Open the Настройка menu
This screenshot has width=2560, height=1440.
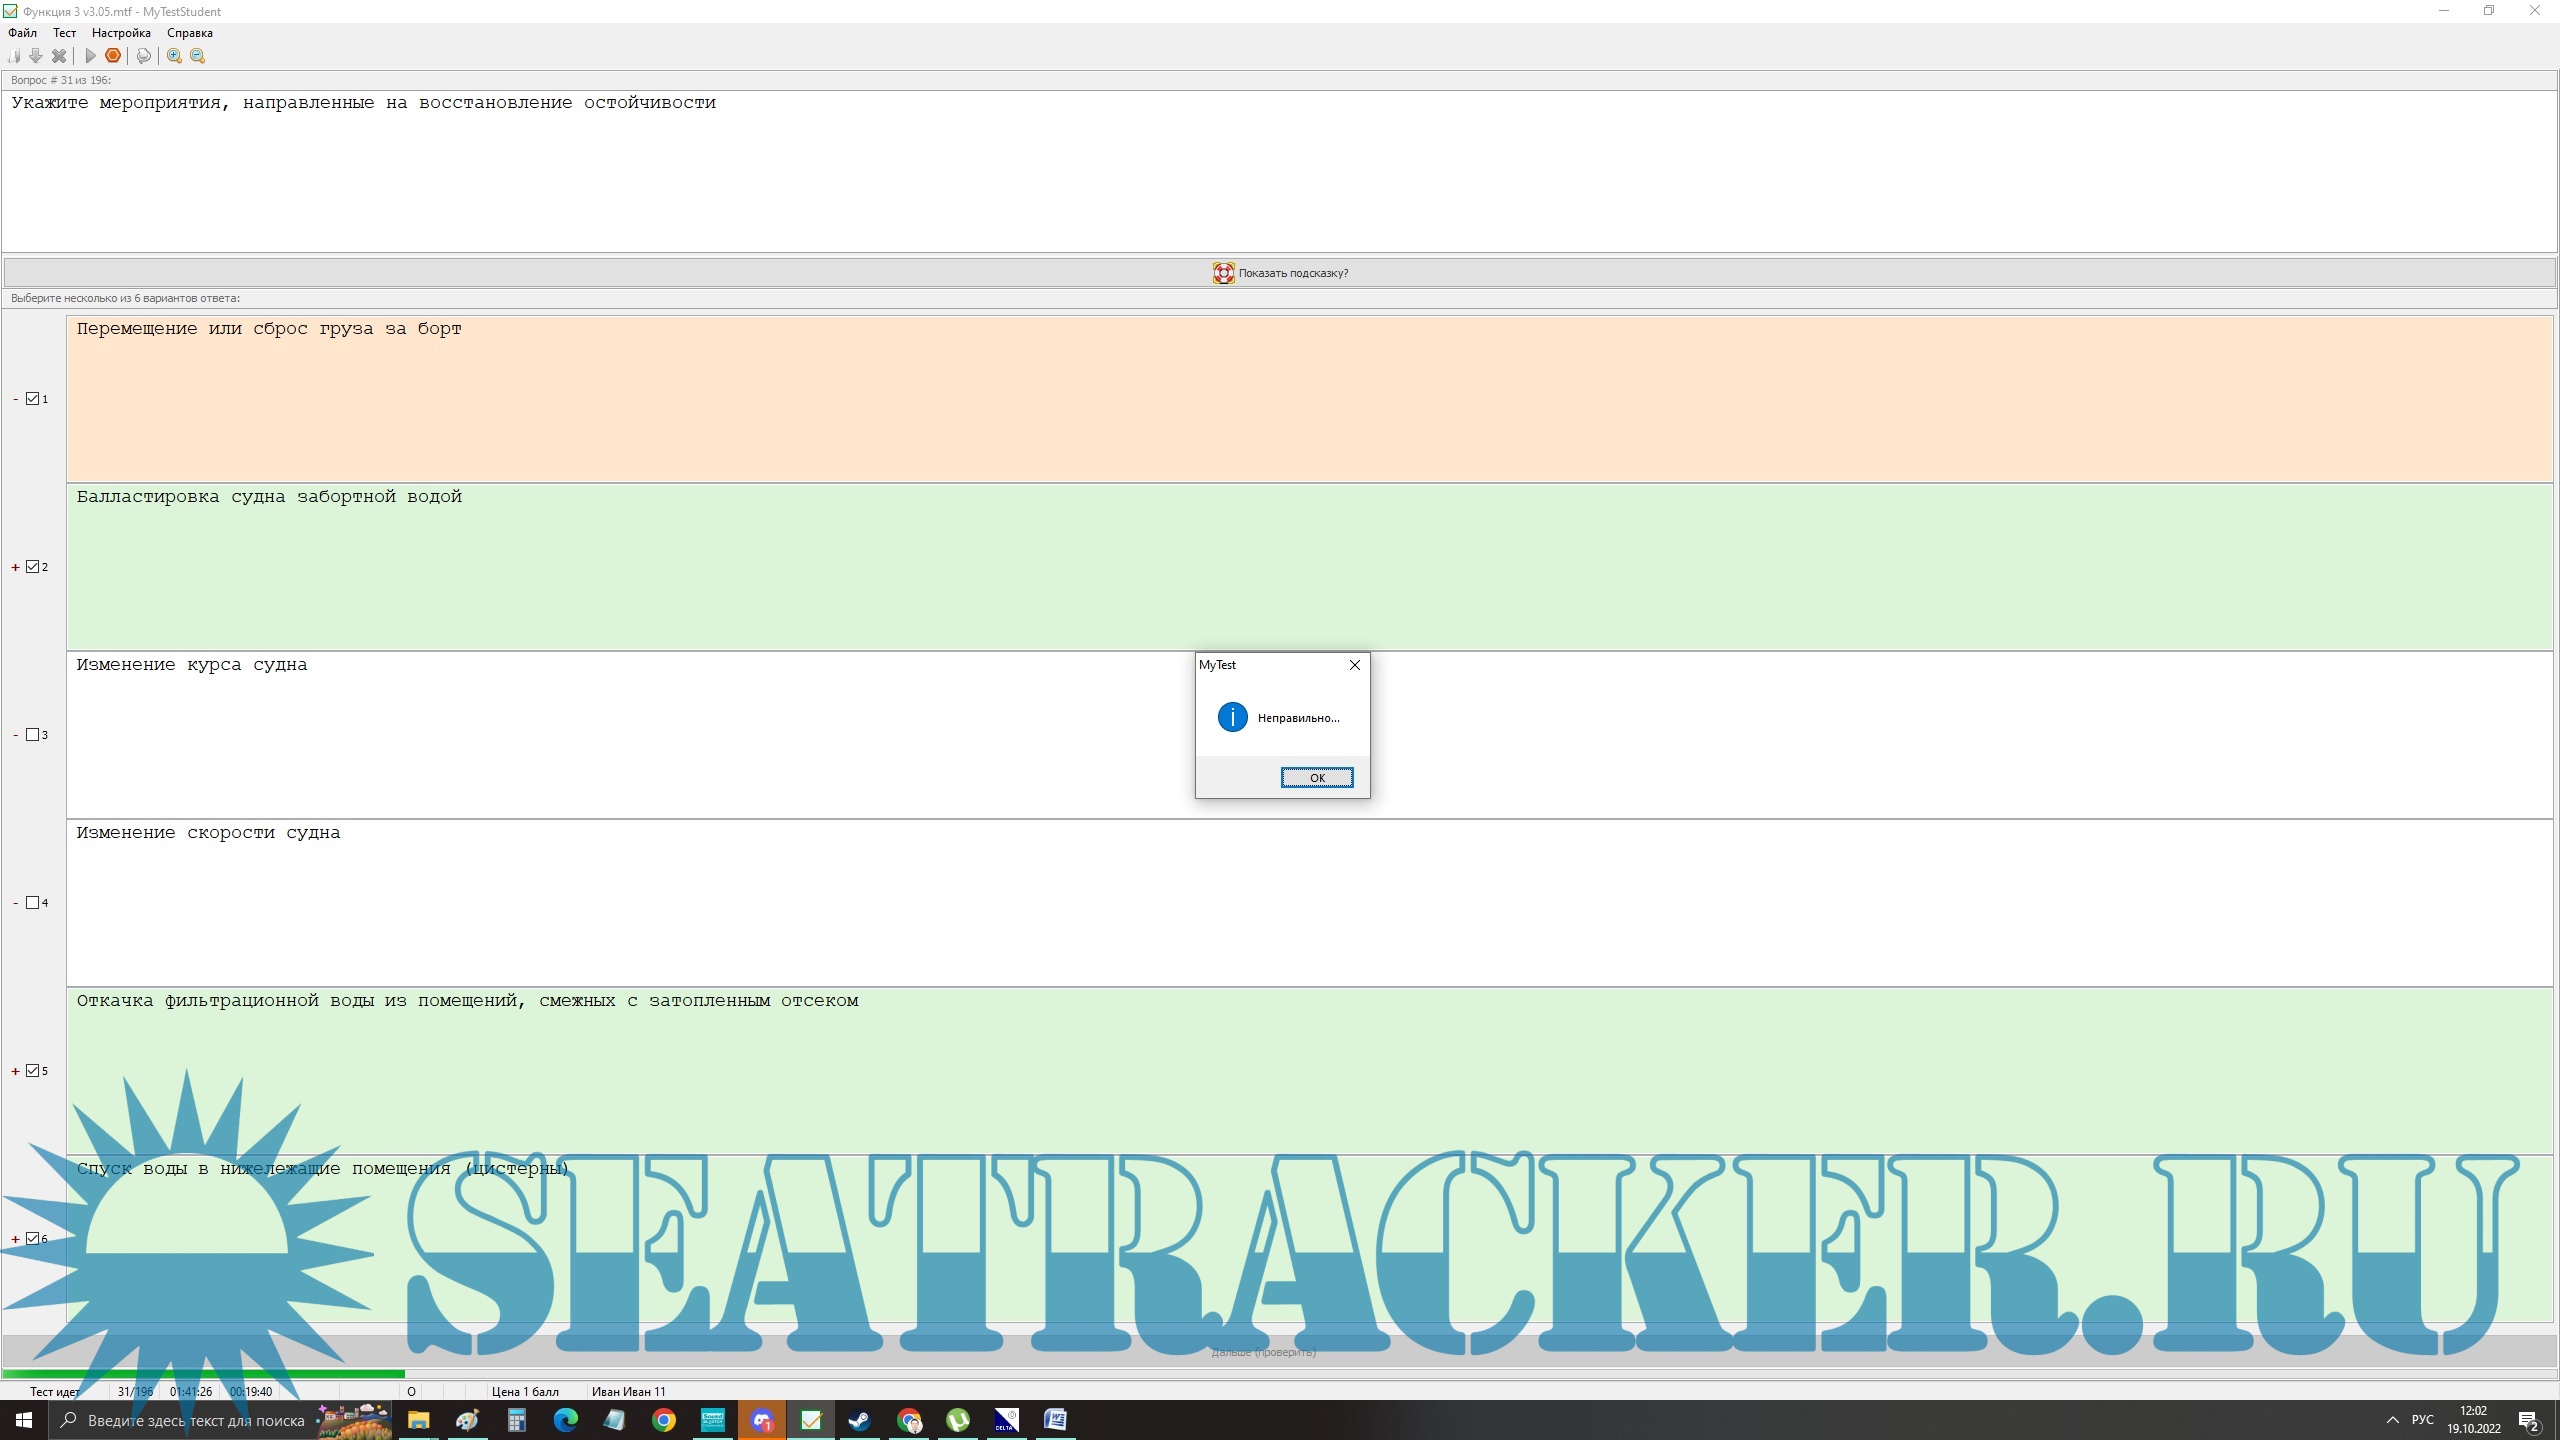[x=121, y=33]
